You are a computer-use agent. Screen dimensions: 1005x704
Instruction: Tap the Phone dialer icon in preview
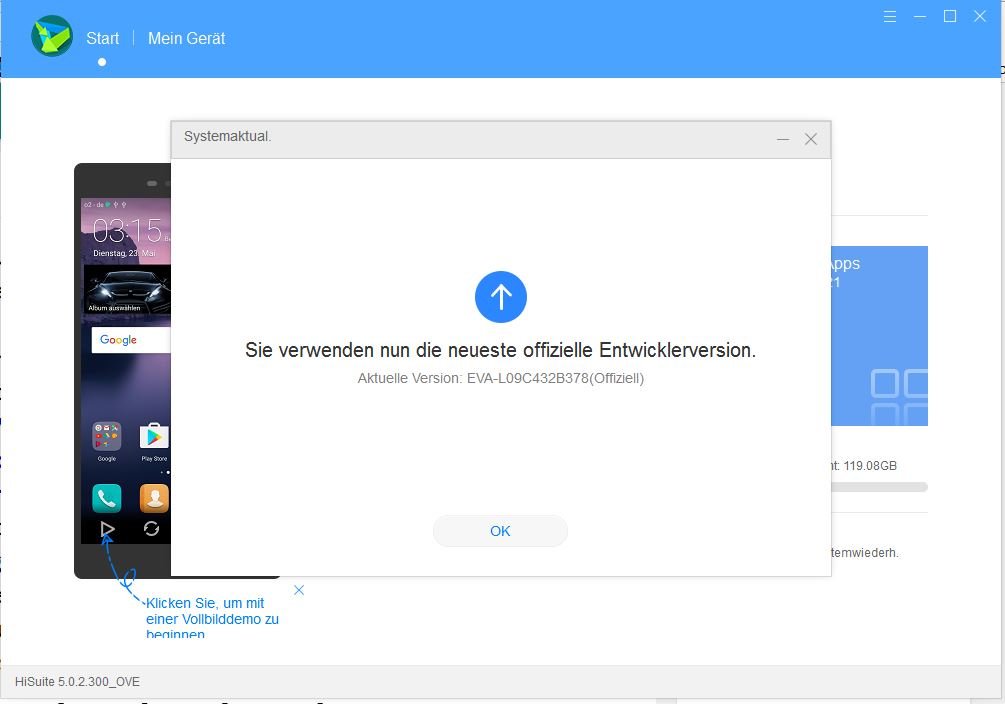[106, 498]
